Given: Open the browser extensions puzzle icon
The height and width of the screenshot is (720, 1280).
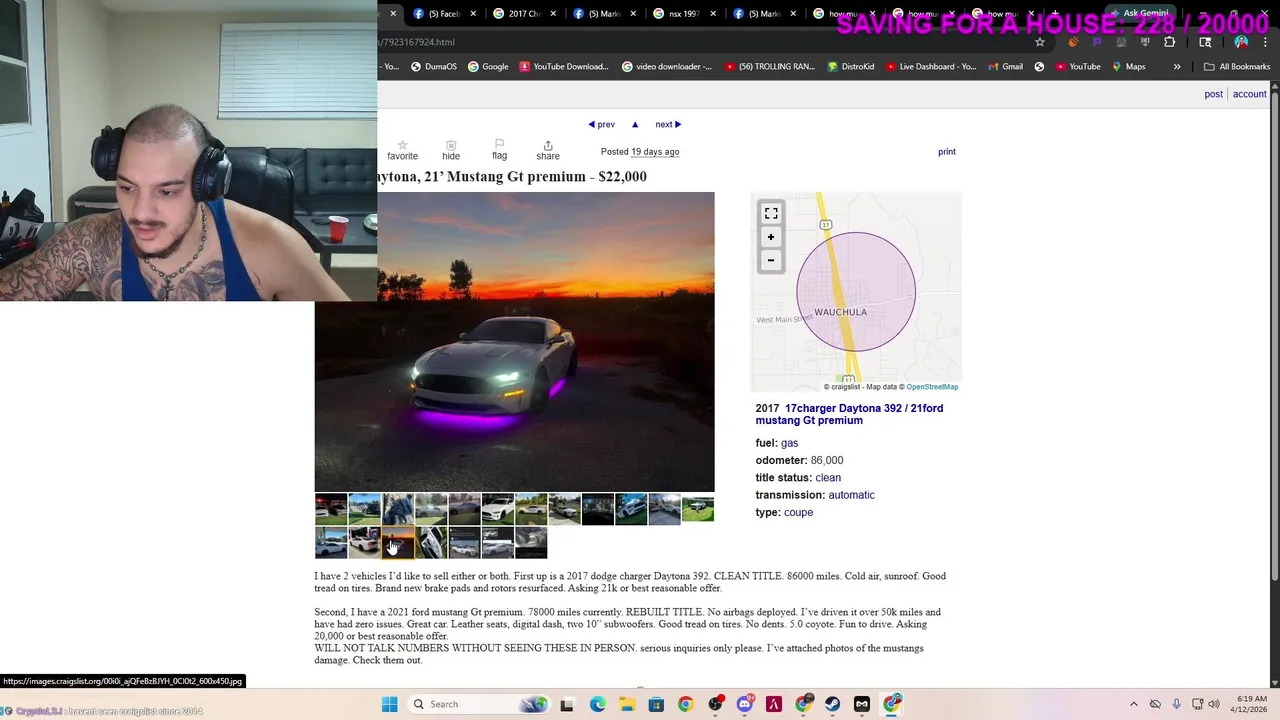Looking at the screenshot, I should click(x=1169, y=42).
